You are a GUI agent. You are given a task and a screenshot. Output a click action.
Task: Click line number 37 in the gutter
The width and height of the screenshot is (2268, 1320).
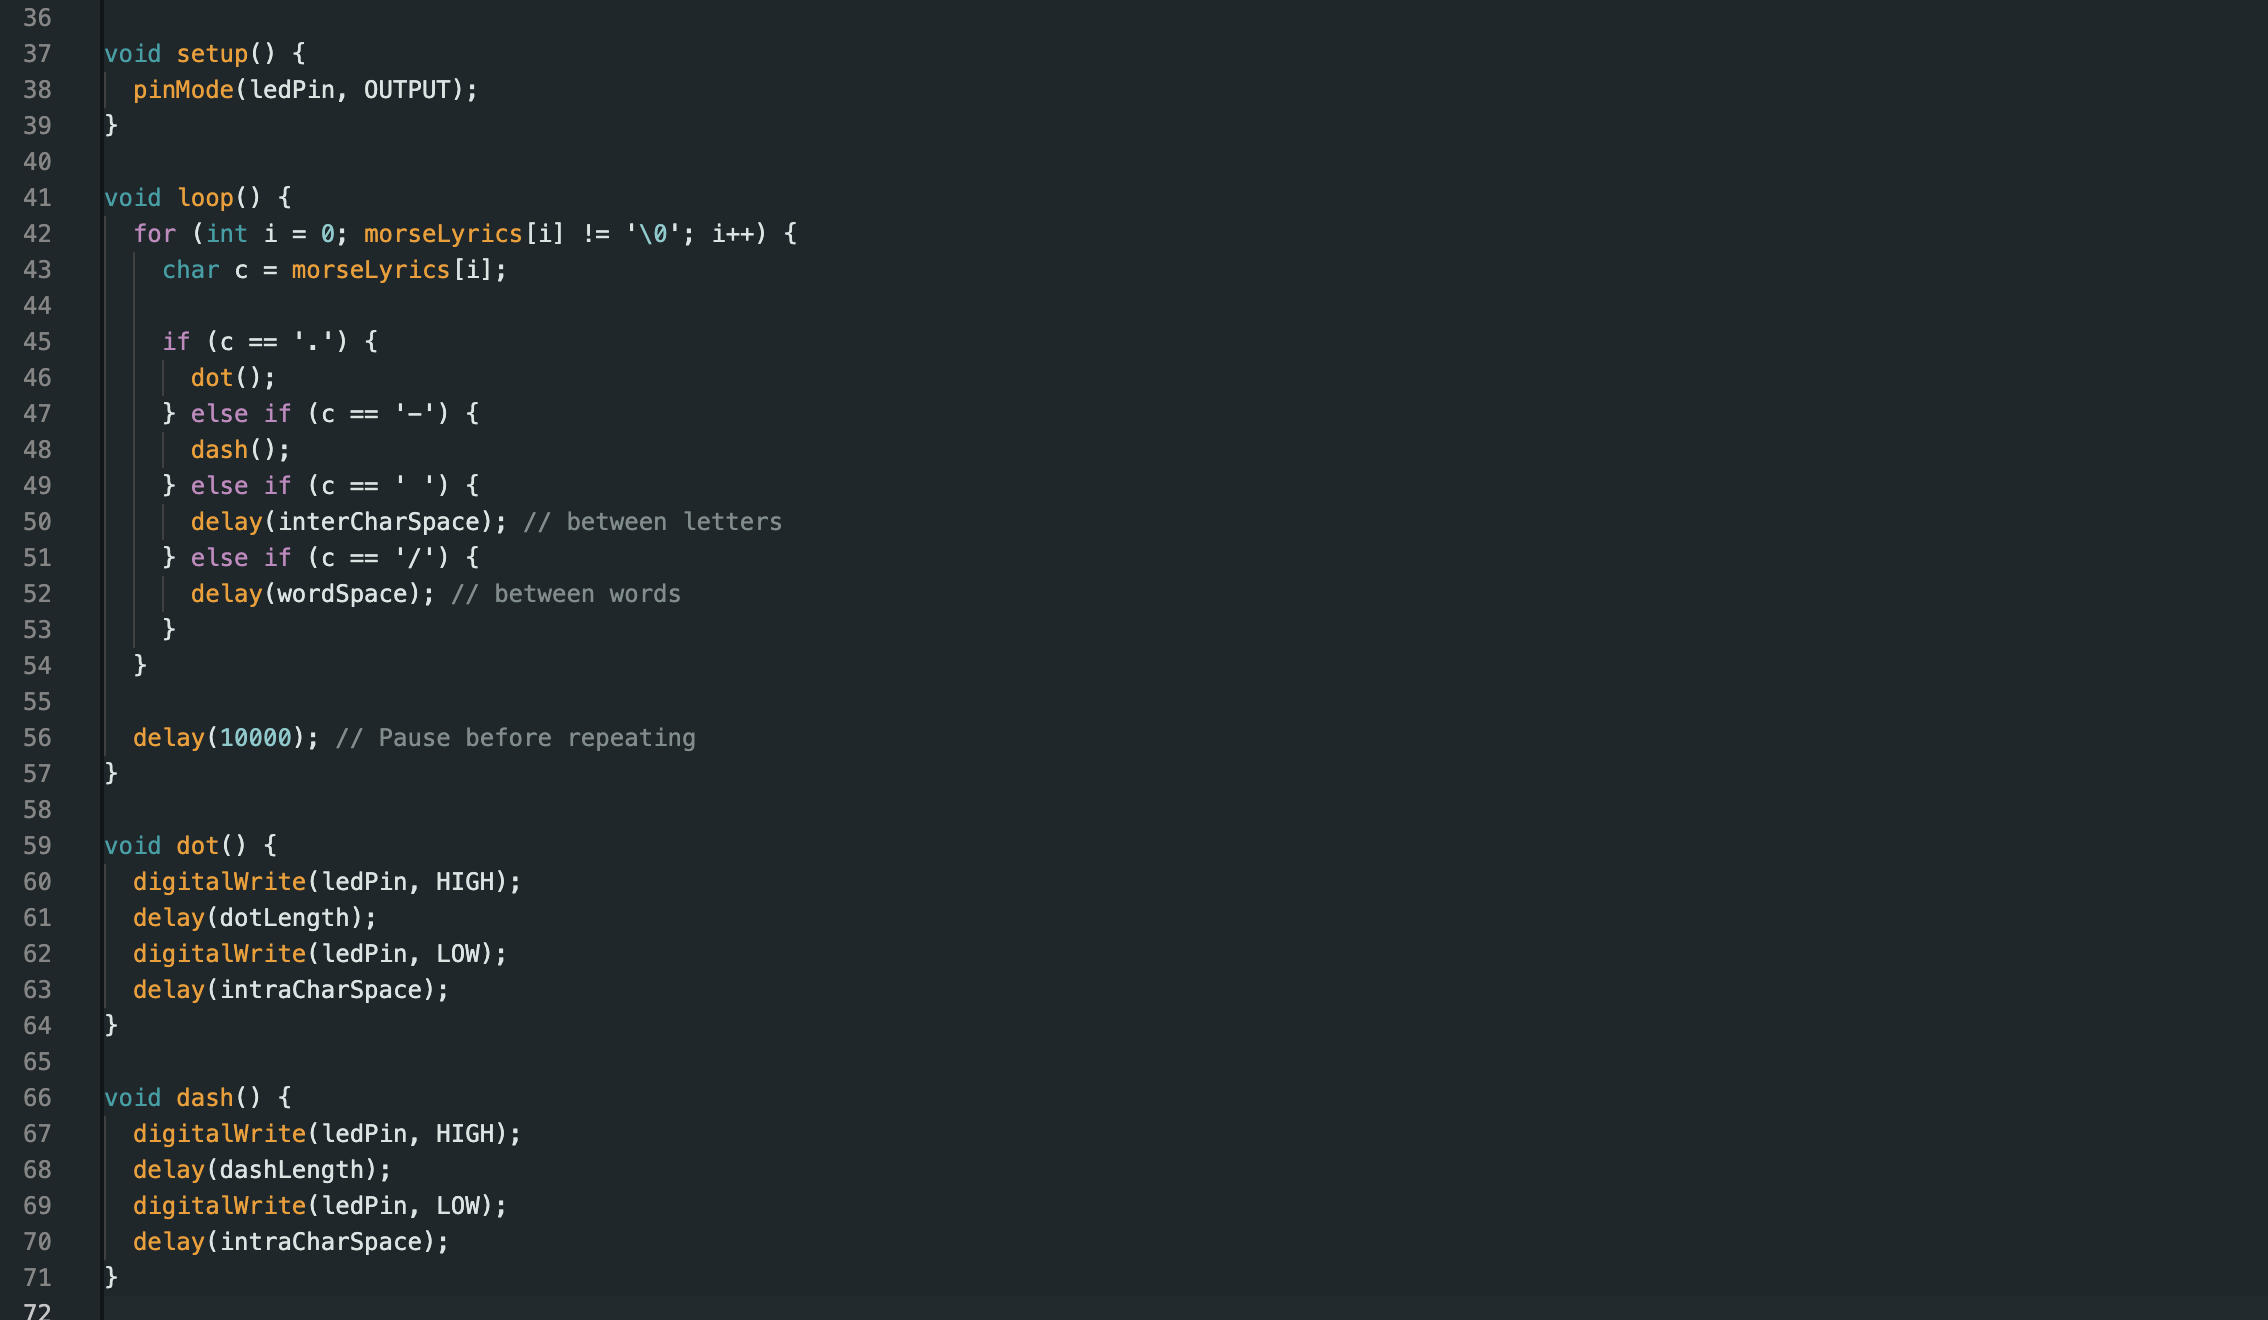pyautogui.click(x=37, y=54)
